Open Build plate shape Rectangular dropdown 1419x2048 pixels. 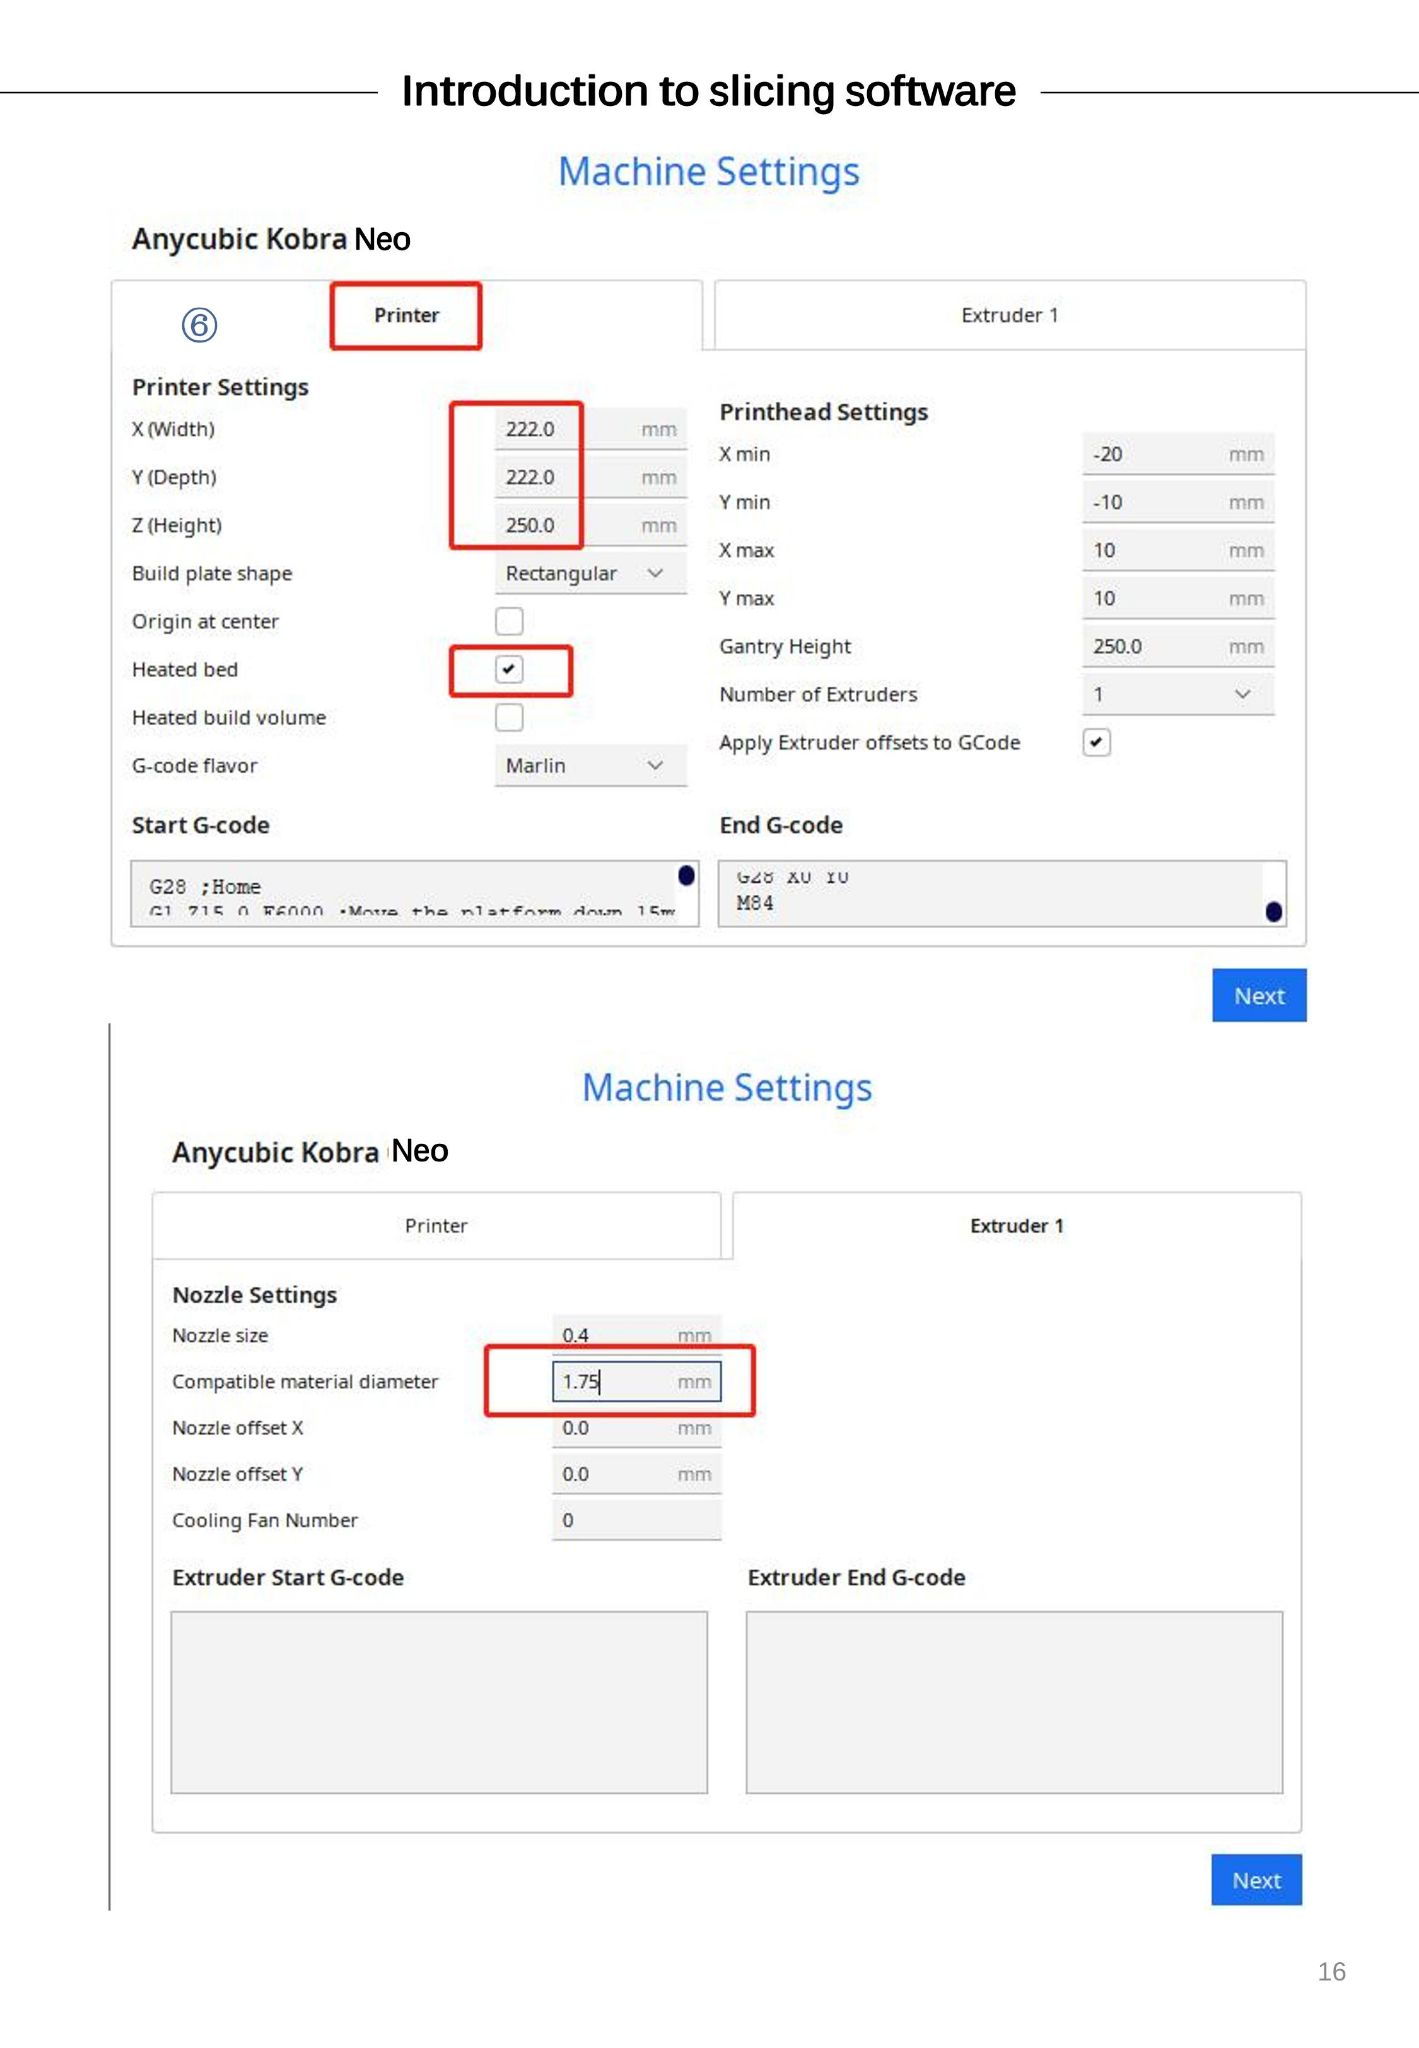pyautogui.click(x=590, y=573)
